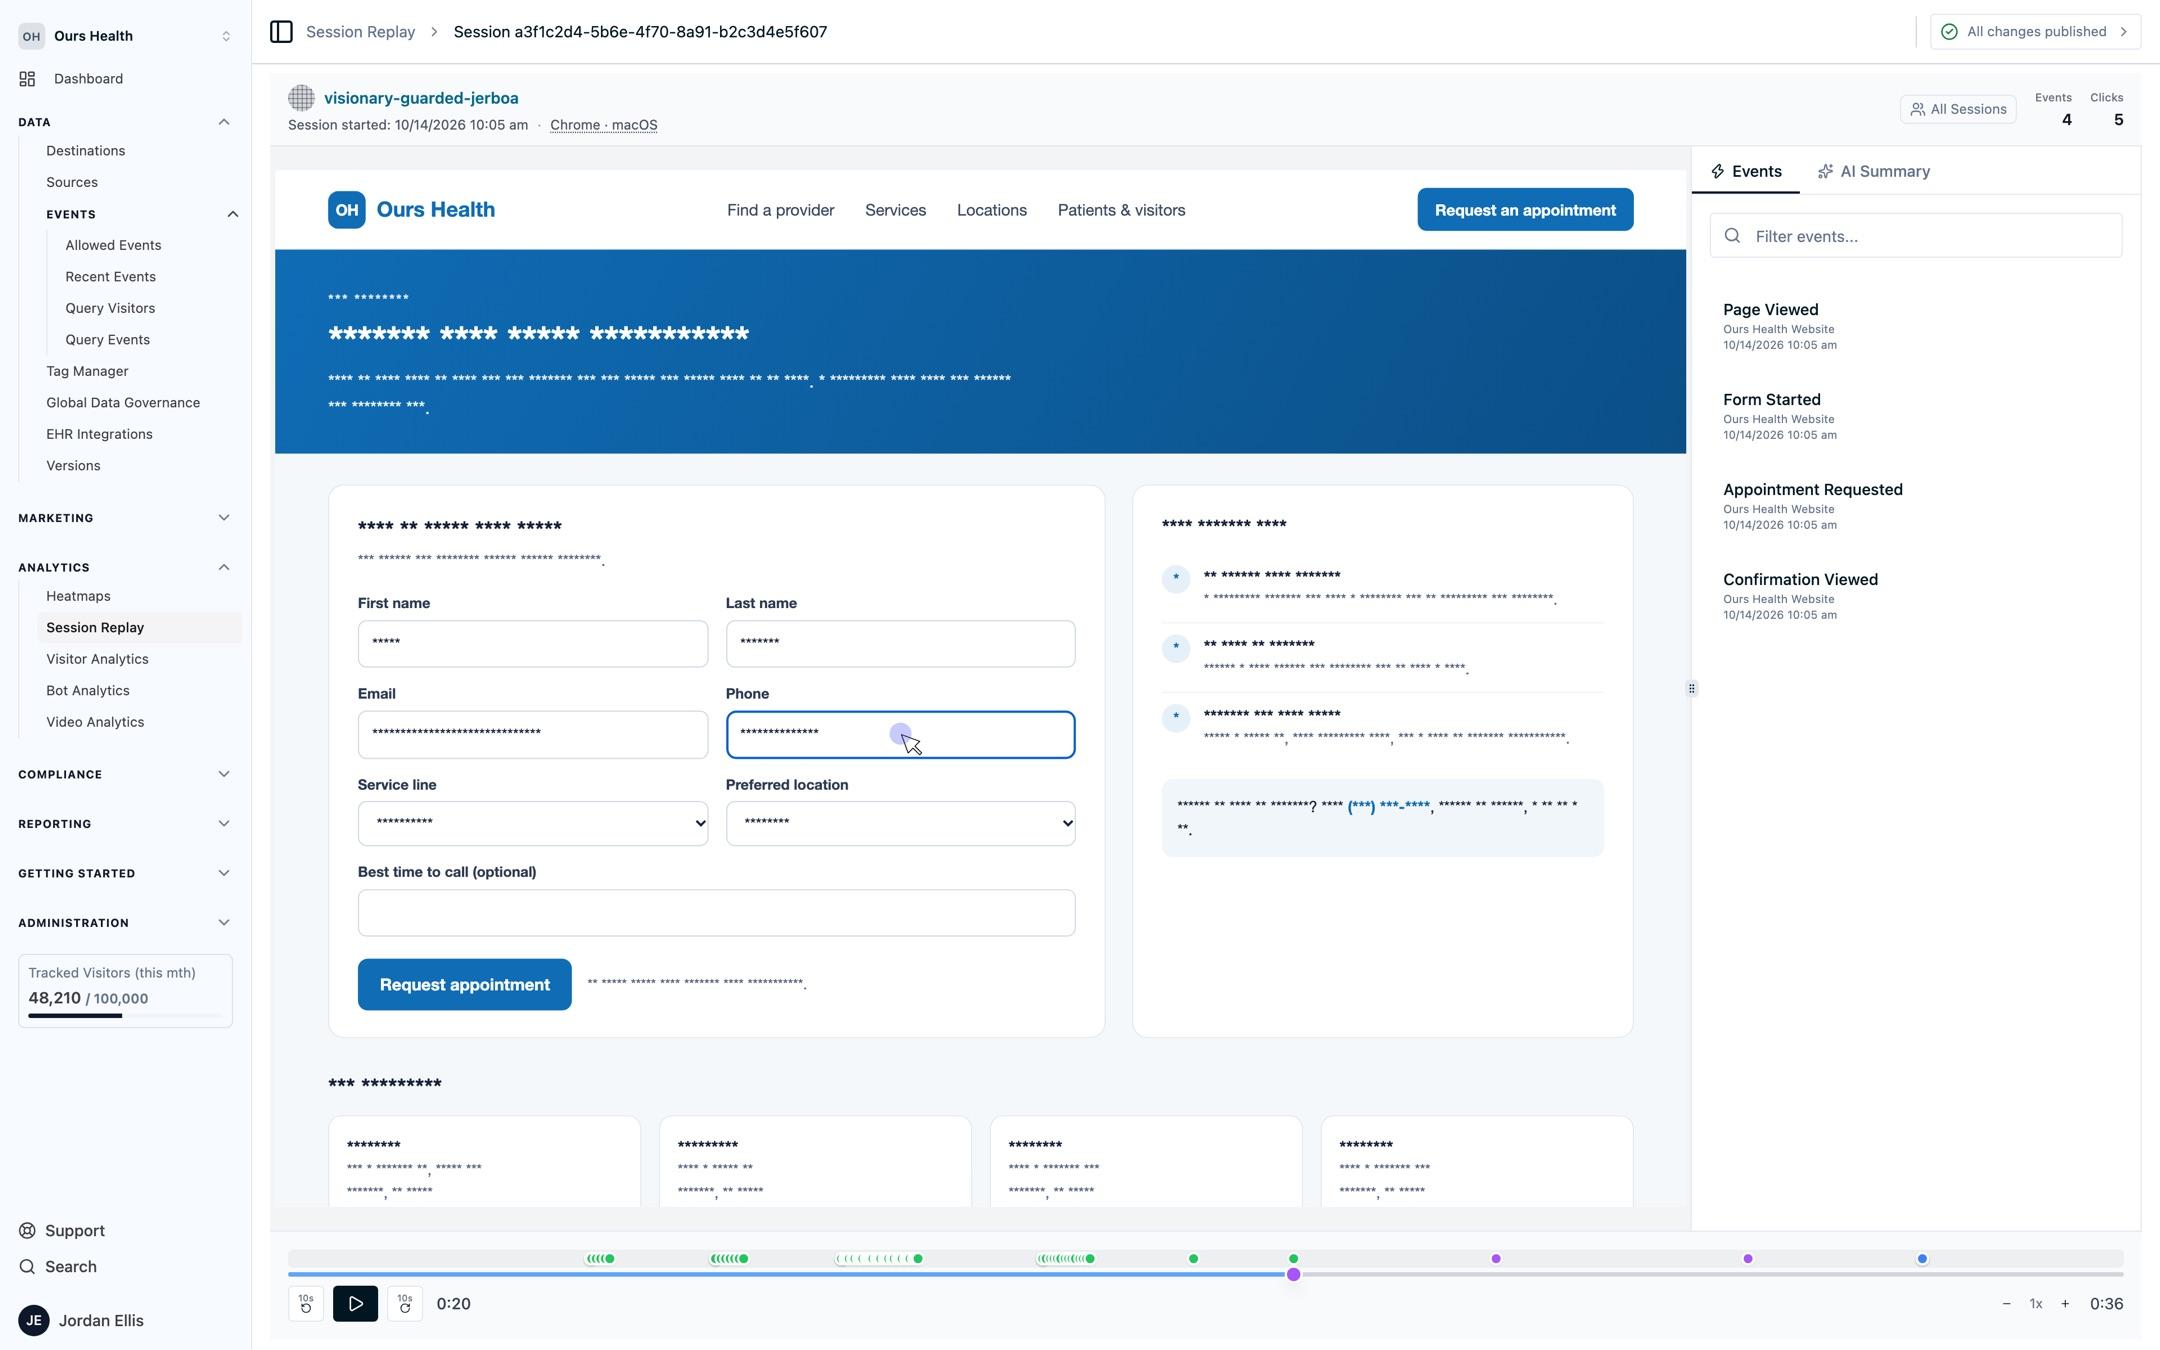Screen dimensions: 2160x1350
Task: Select the Form Started event
Action: [1916, 417]
